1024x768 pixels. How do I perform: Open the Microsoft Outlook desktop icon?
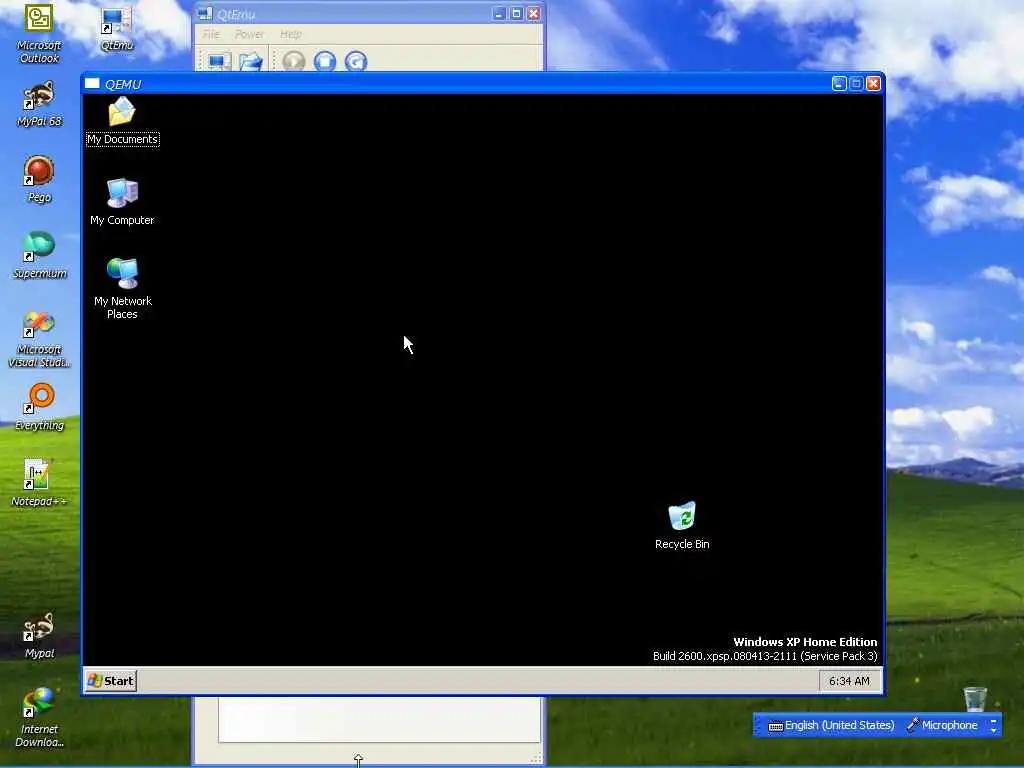(x=39, y=33)
